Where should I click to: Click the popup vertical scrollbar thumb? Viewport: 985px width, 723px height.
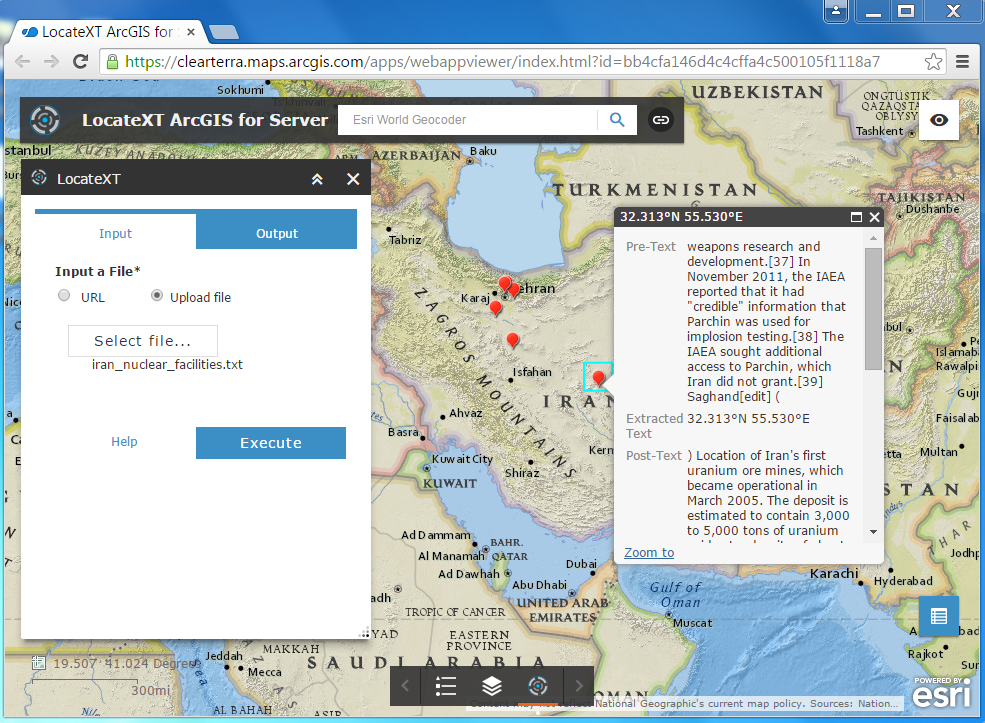pyautogui.click(x=873, y=309)
